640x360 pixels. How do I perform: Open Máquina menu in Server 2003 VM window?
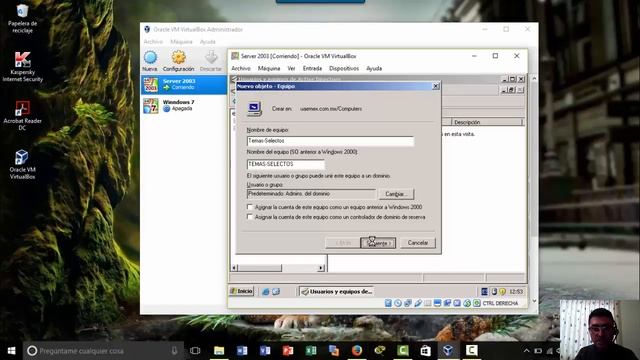(x=269, y=69)
